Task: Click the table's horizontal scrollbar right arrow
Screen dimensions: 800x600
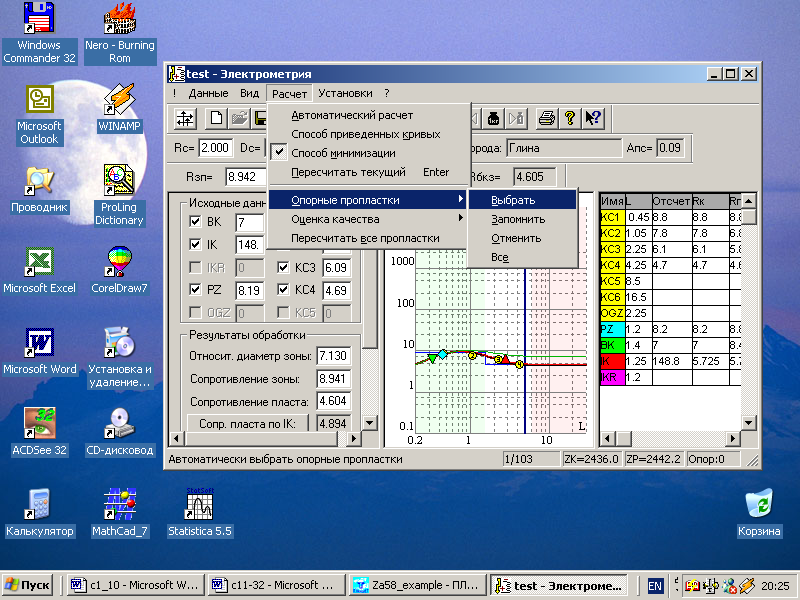Action: [733, 438]
